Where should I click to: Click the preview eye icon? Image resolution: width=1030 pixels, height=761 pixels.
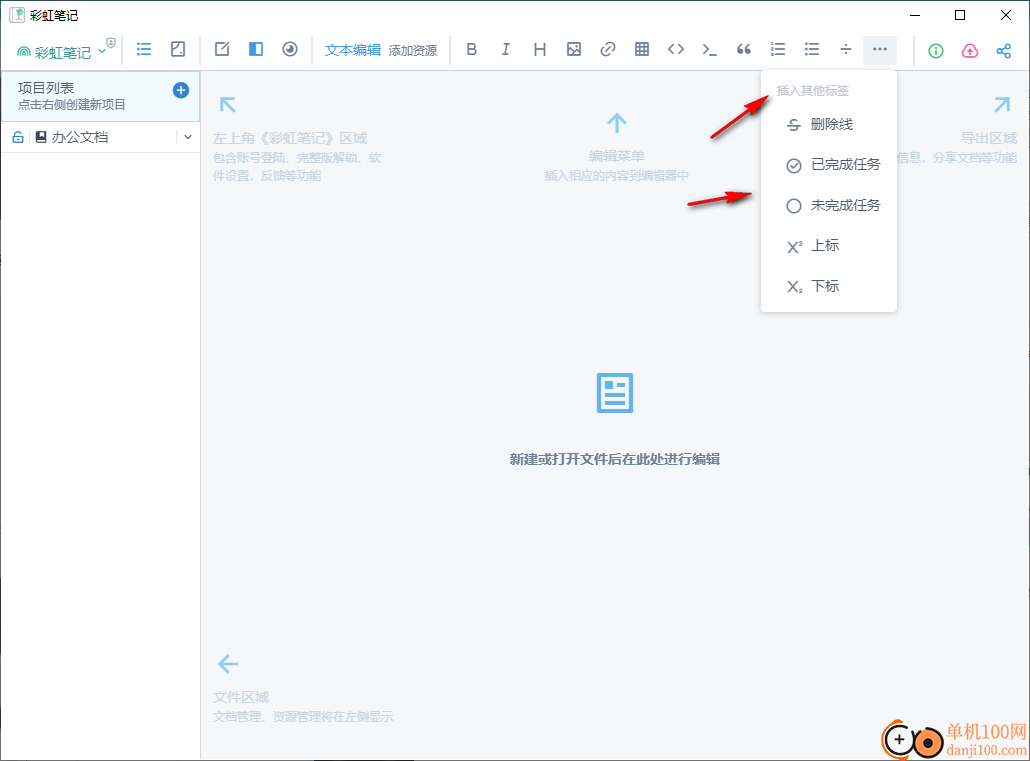pyautogui.click(x=290, y=49)
